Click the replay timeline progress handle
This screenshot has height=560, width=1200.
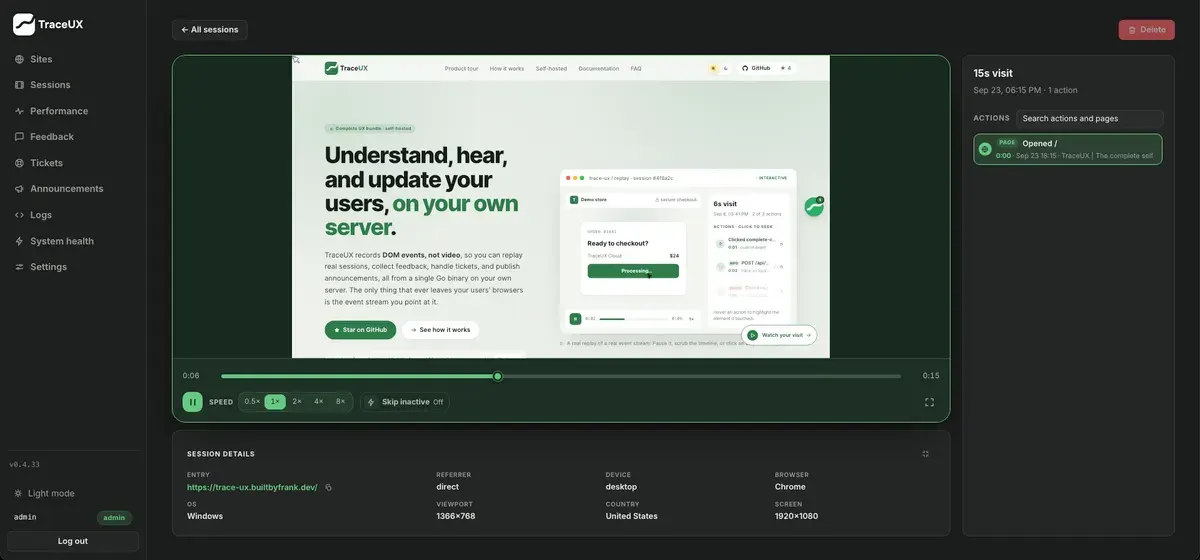point(497,376)
